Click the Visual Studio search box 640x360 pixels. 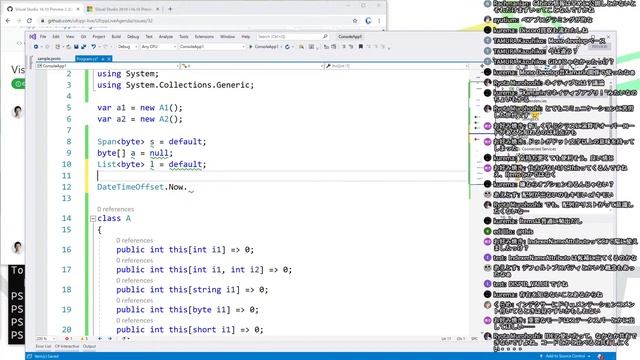click(293, 36)
